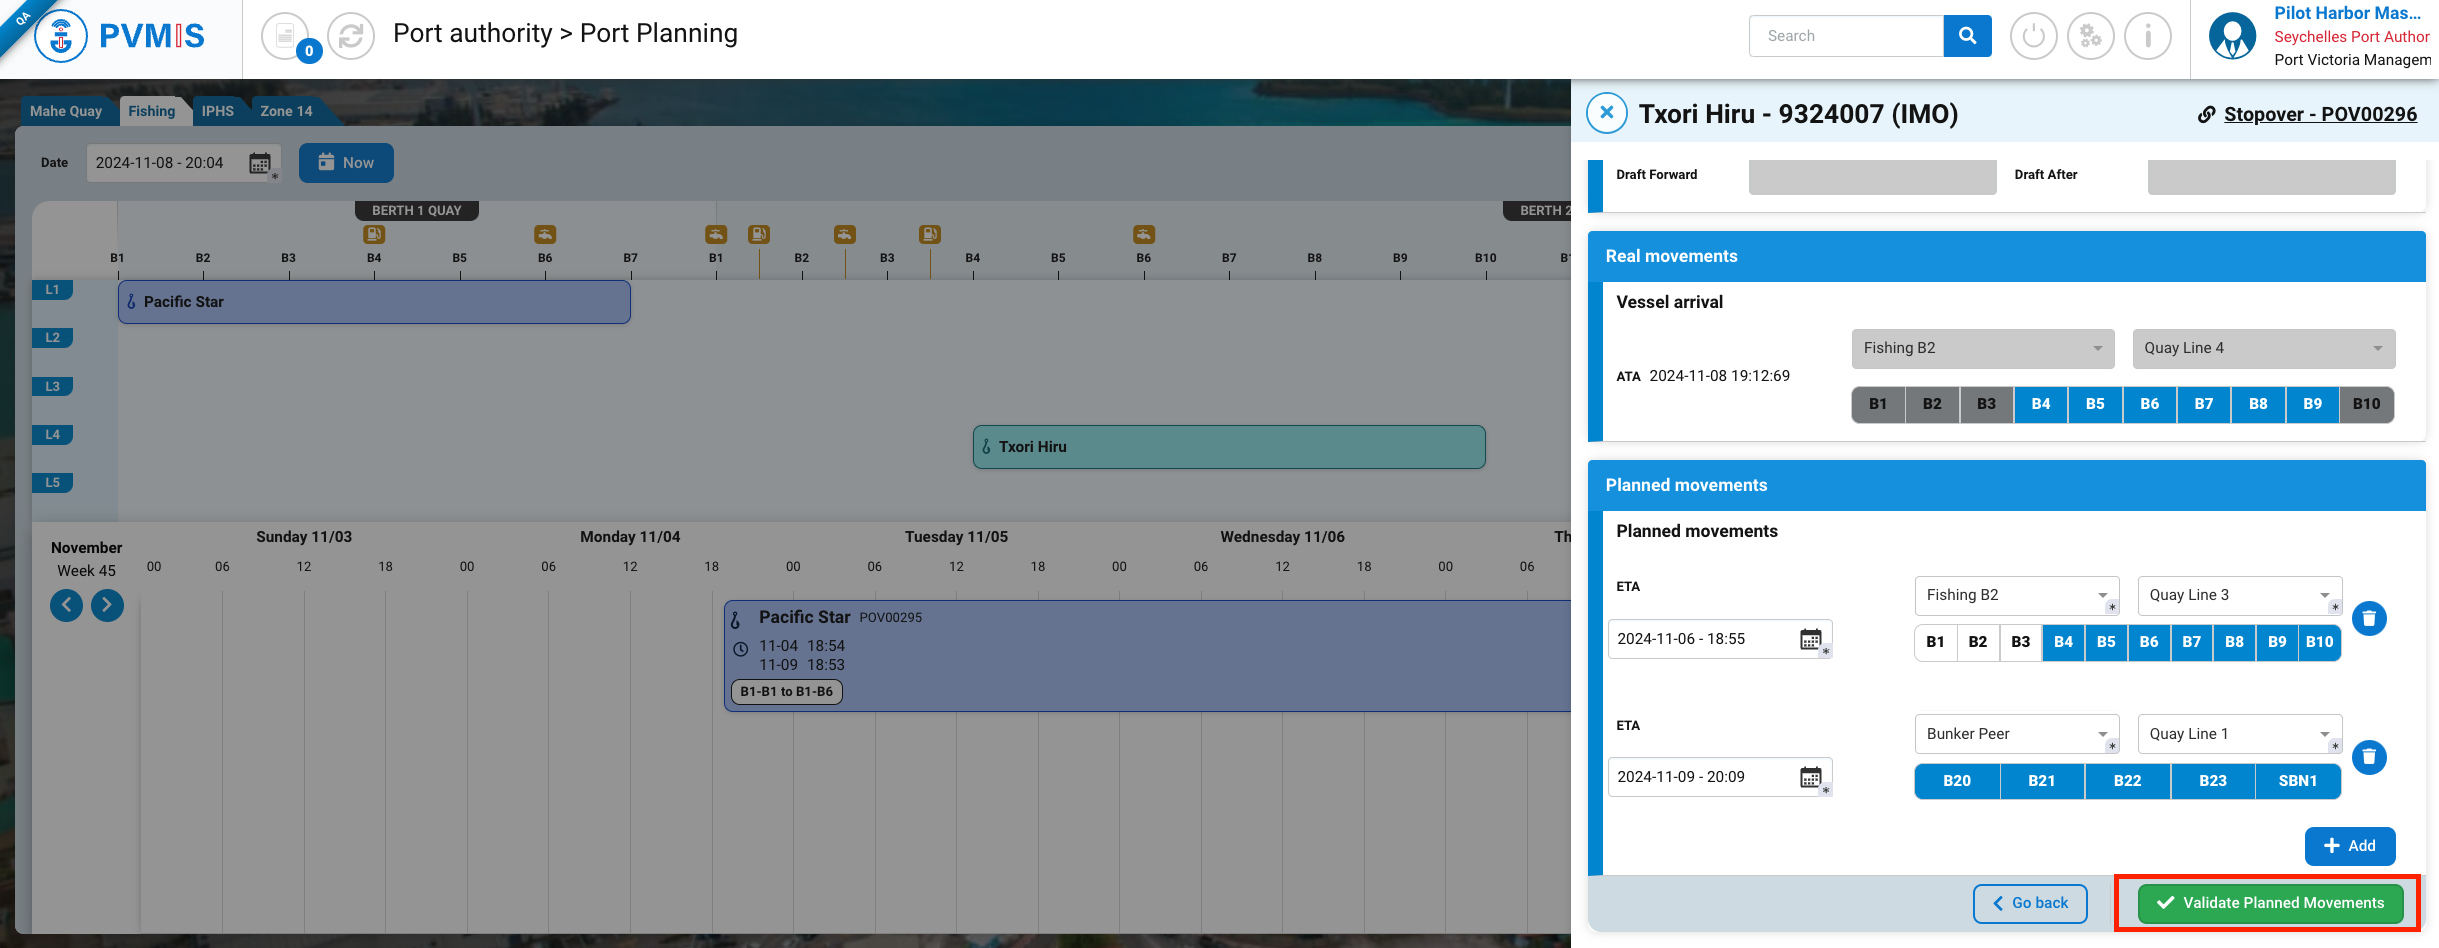This screenshot has width=2439, height=948.
Task: Open the settings gears icon
Action: coord(2090,37)
